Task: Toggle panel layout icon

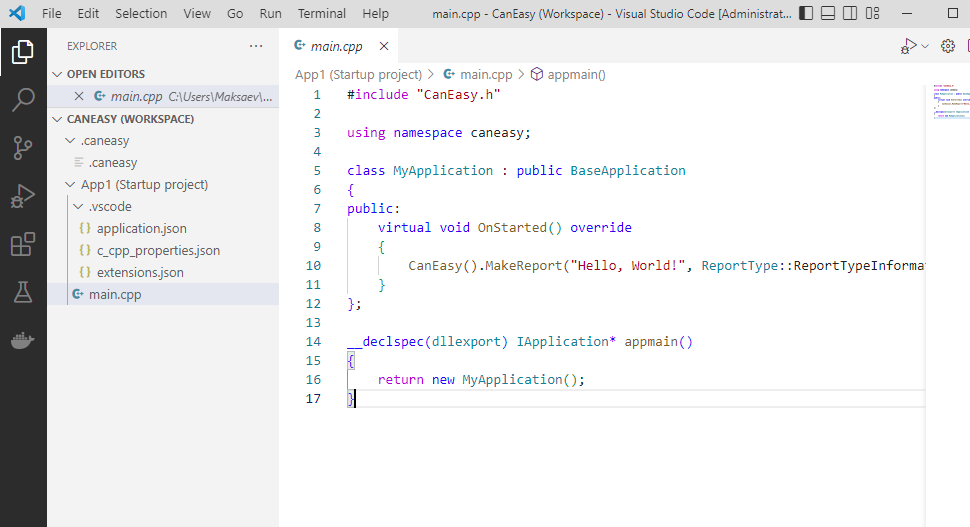Action: [828, 13]
